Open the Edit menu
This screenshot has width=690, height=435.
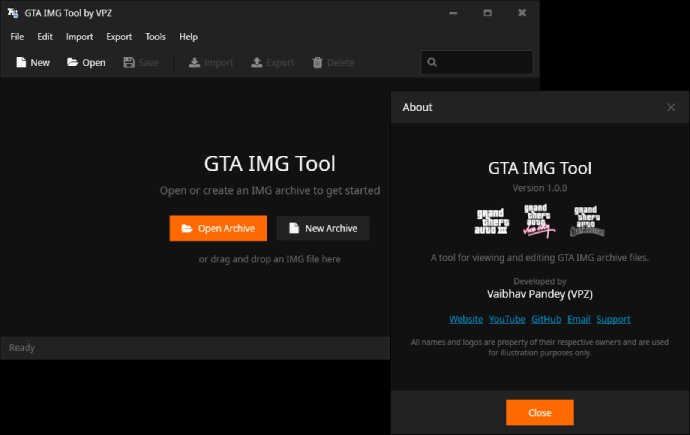coord(45,37)
